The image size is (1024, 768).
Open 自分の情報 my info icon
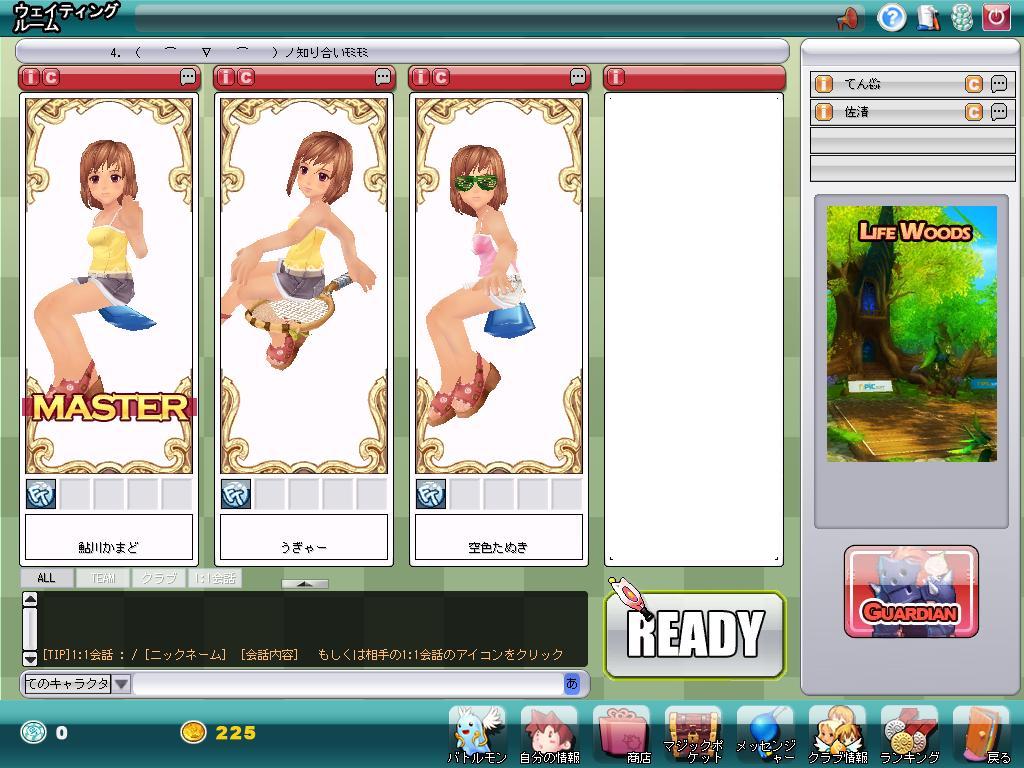tap(549, 734)
